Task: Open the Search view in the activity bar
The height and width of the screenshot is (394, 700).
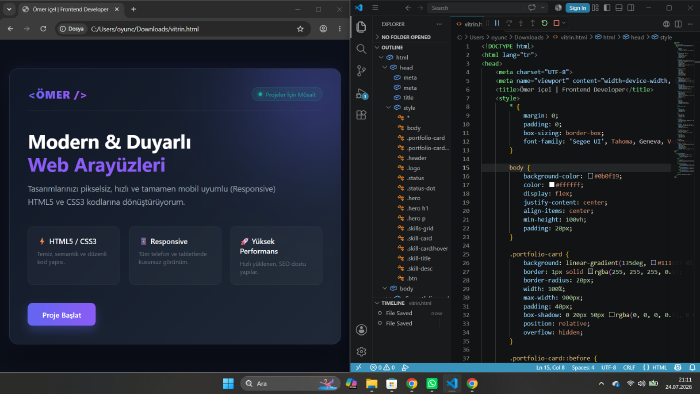Action: [x=362, y=49]
